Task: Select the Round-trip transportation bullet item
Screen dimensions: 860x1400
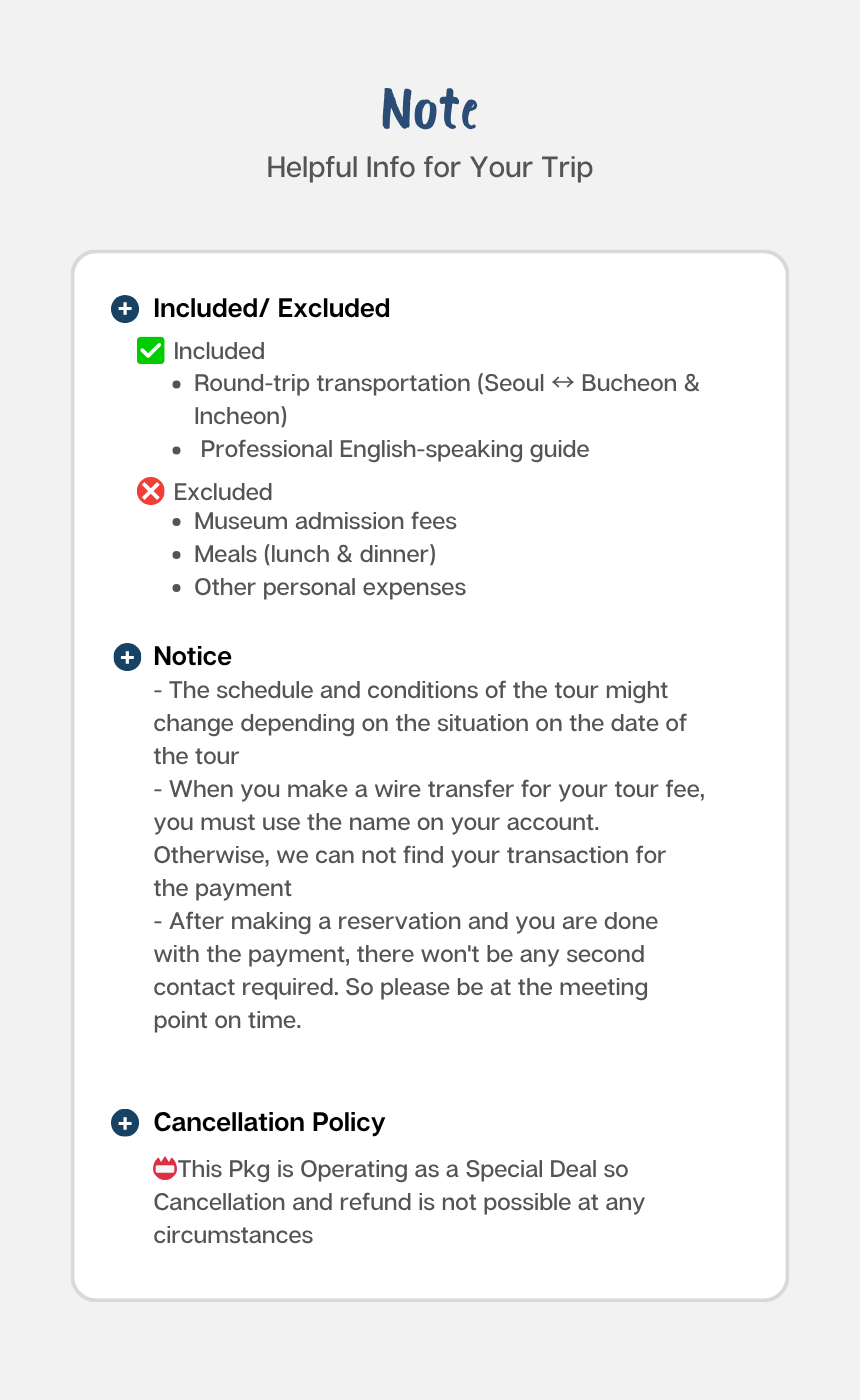Action: pos(447,399)
